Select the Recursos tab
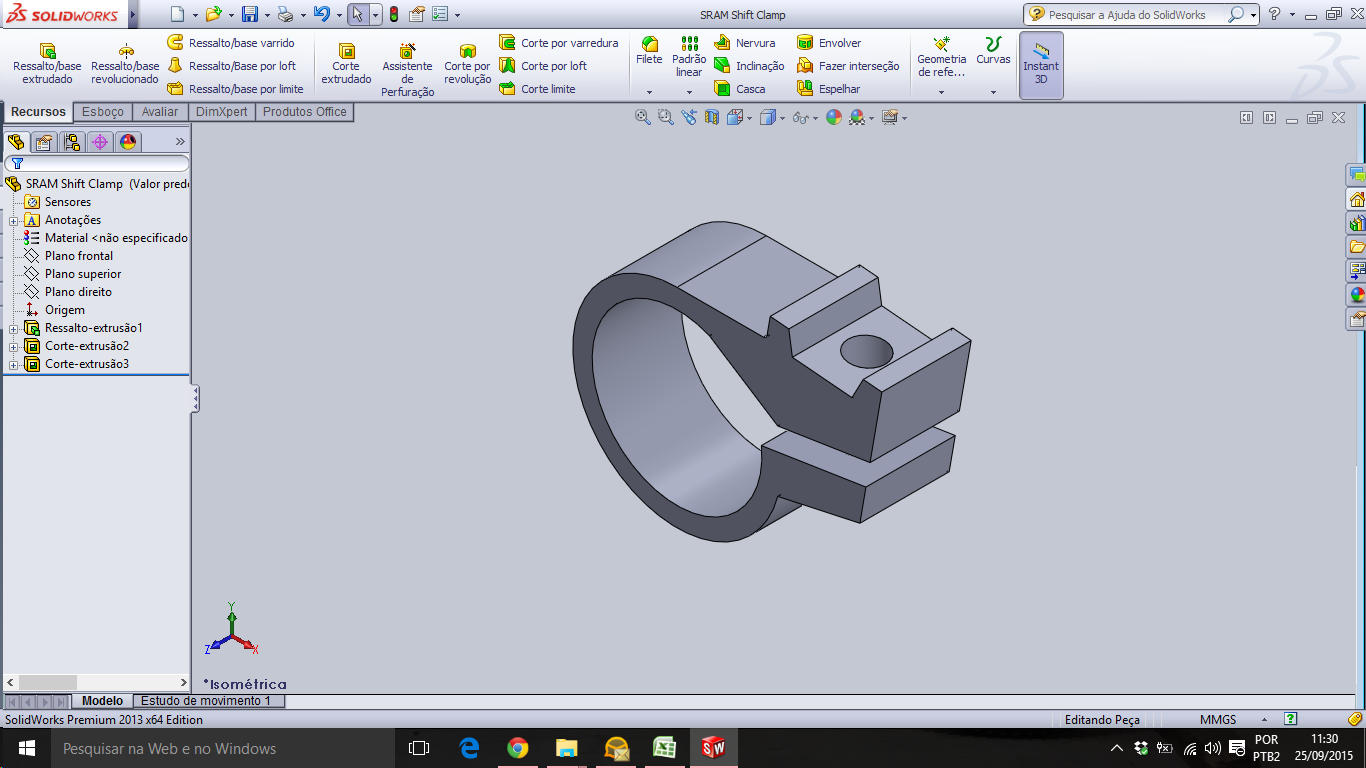 point(38,112)
